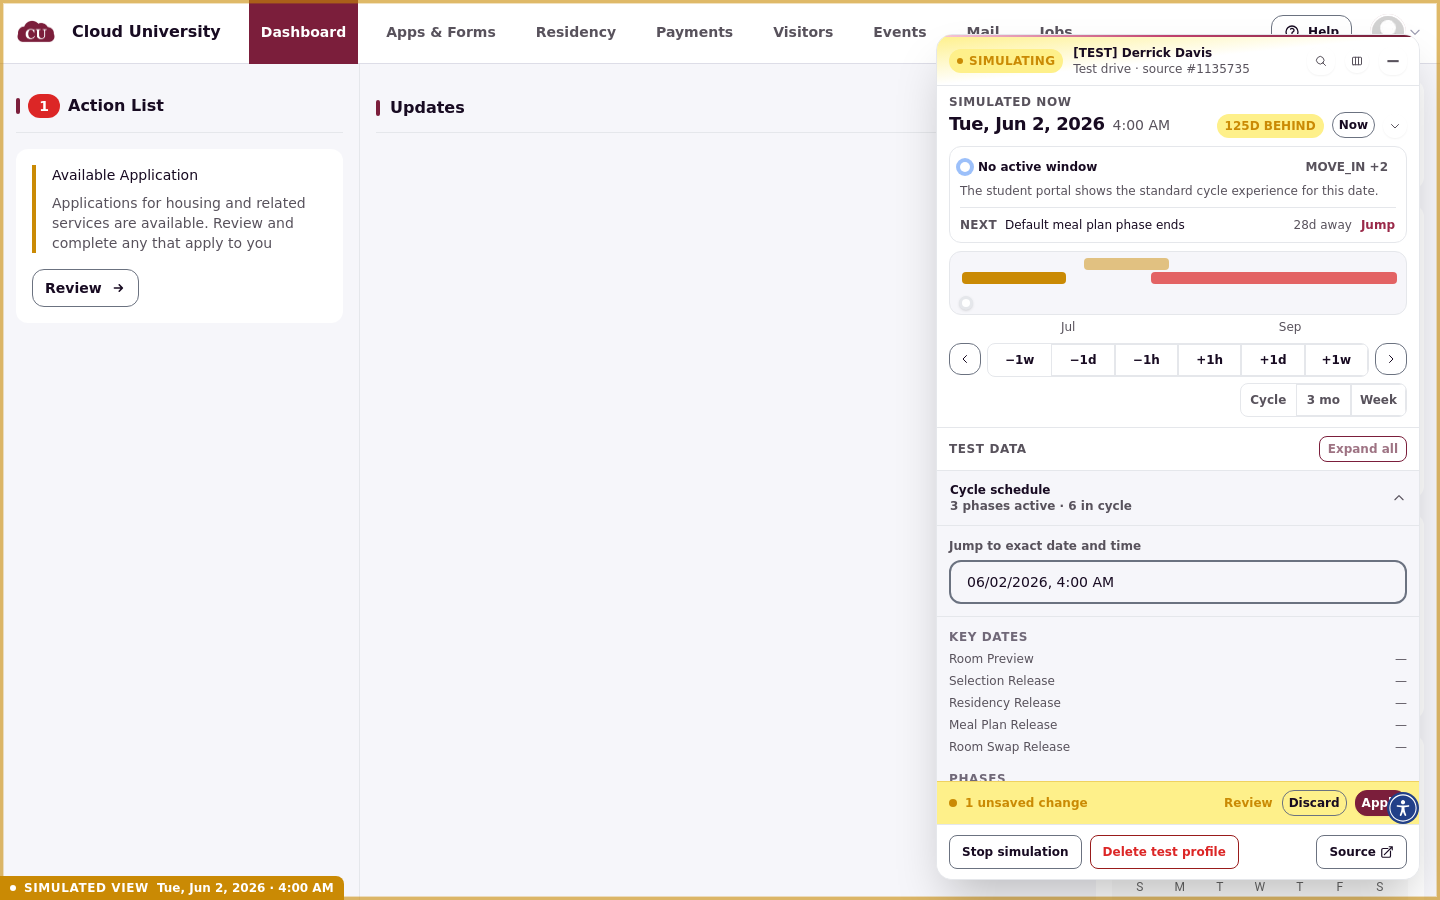Click the Now button
1440x900 pixels.
coord(1353,125)
